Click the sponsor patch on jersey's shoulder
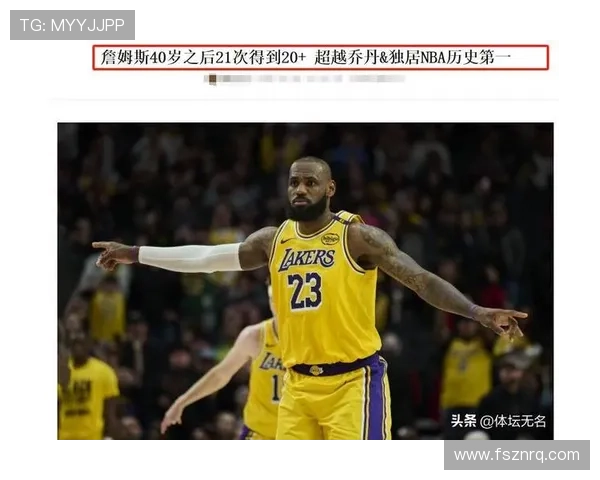Viewport: 600px width, 480px height. tap(330, 239)
